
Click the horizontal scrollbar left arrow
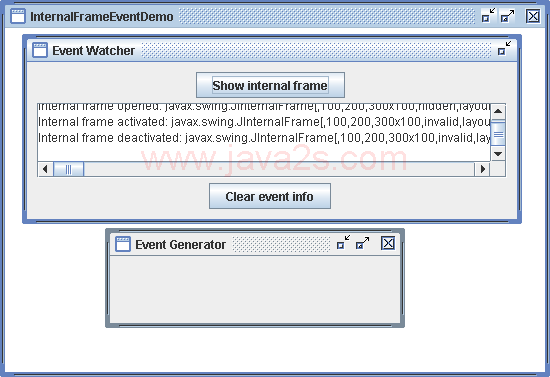coord(45,169)
